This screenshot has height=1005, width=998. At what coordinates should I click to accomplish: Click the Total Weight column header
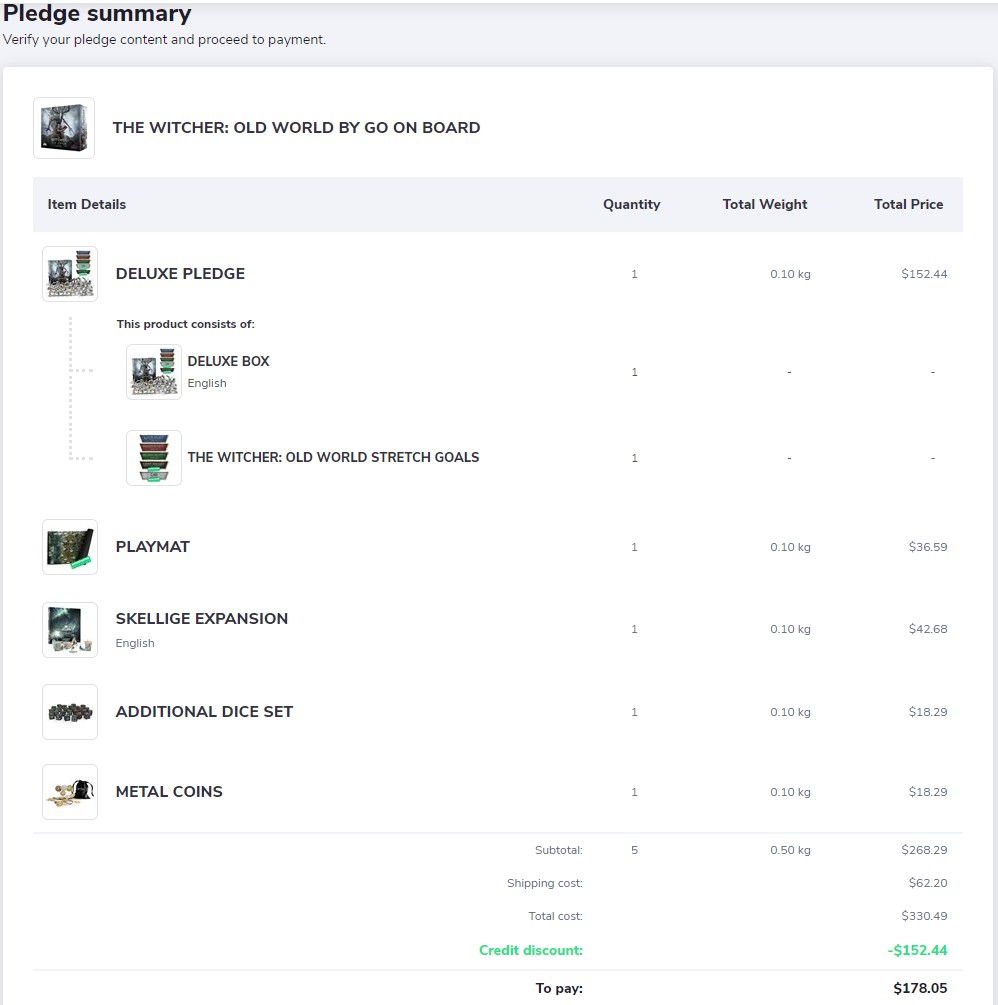coord(765,204)
